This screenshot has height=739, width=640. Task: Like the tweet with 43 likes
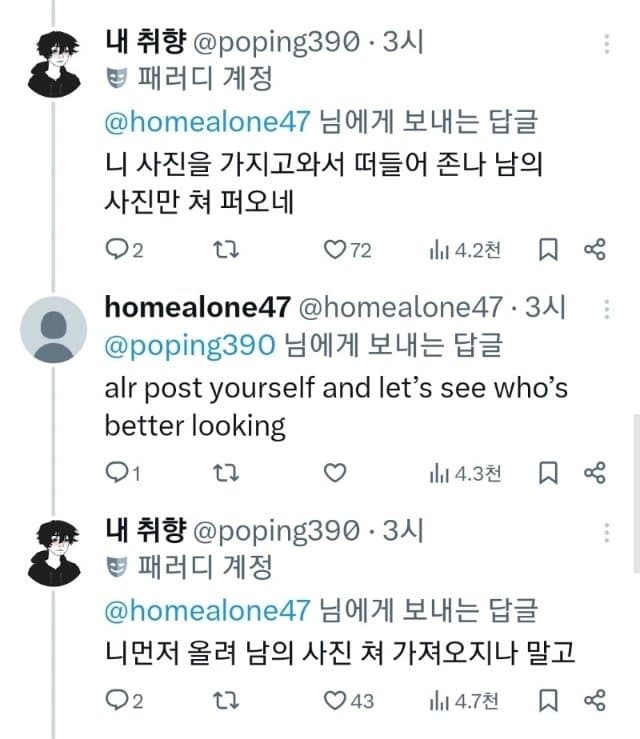click(x=335, y=700)
